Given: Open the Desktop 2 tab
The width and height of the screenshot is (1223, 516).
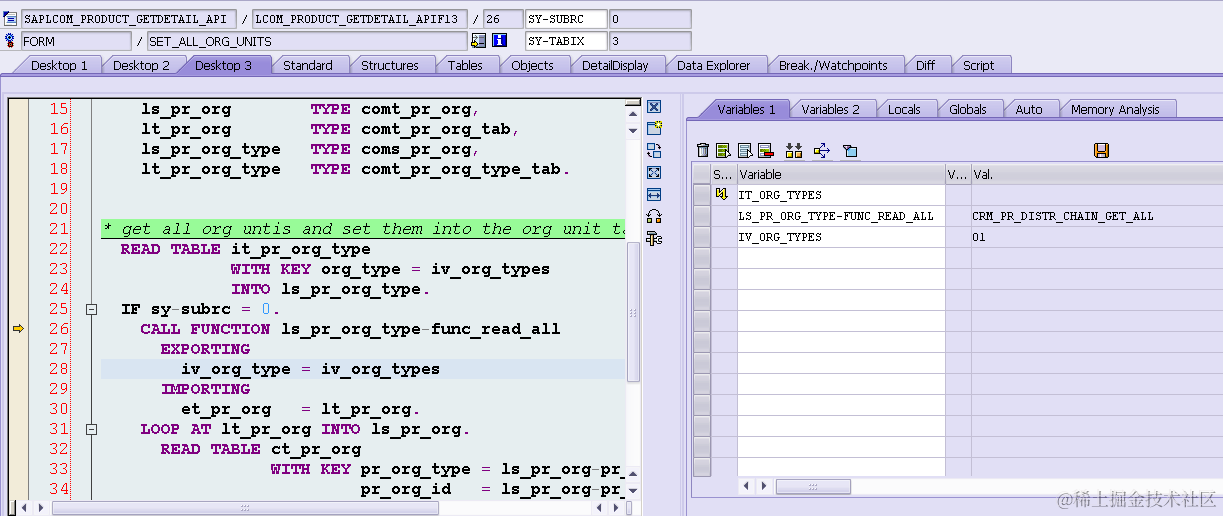Looking at the screenshot, I should 141,65.
